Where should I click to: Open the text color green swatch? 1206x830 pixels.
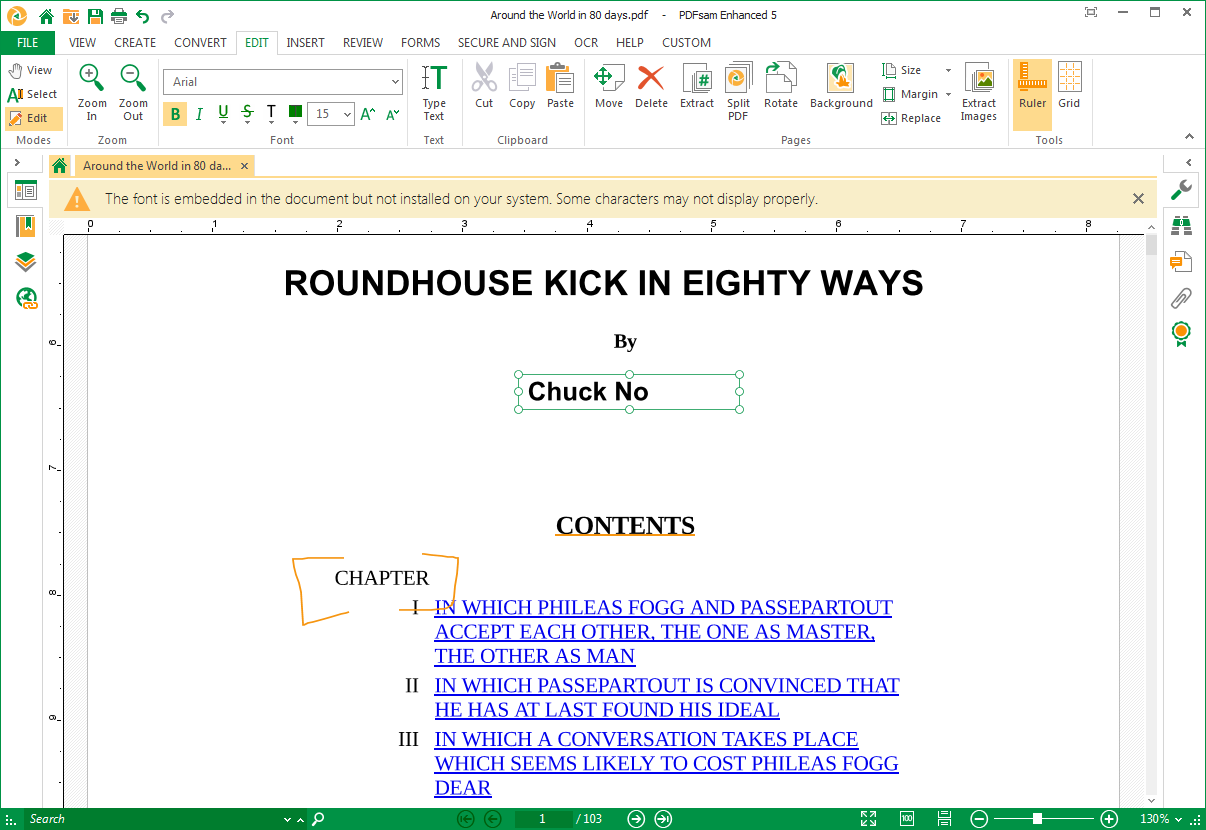295,112
